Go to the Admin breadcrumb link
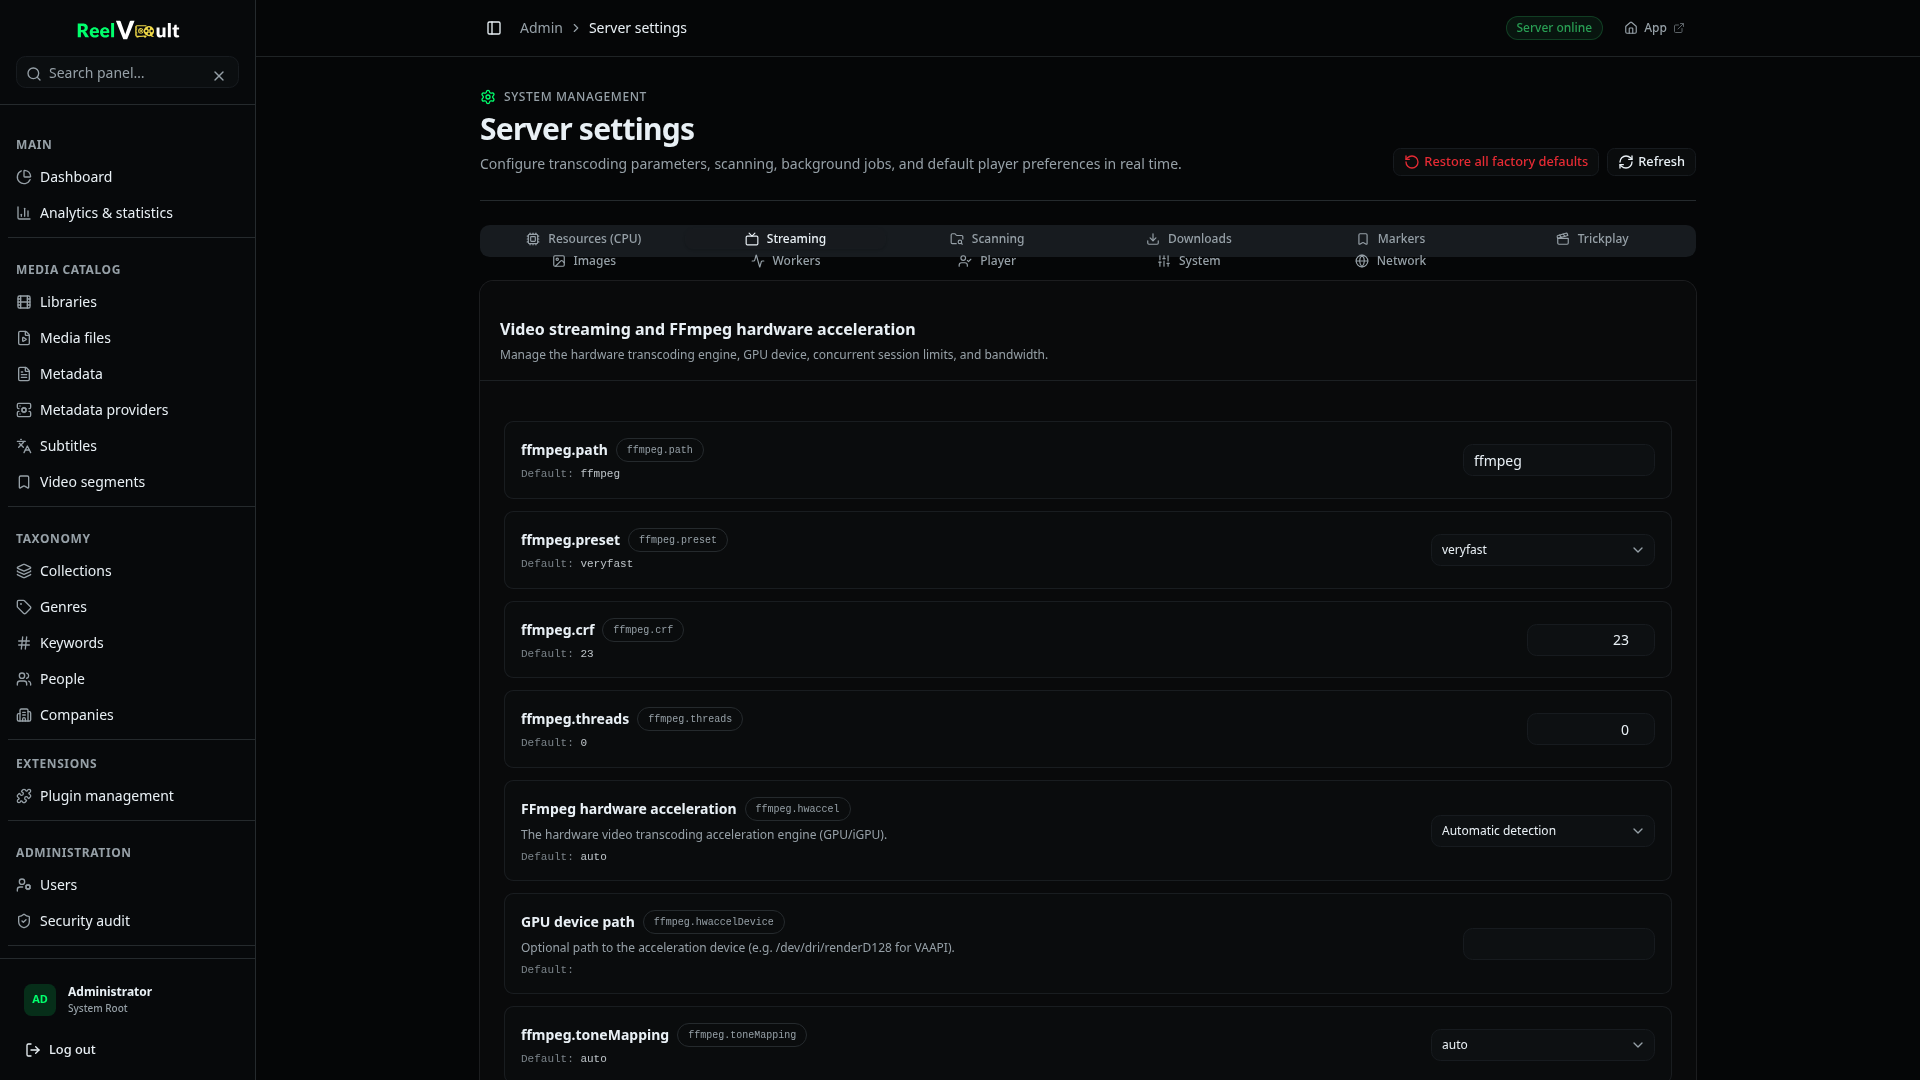1920x1080 pixels. pos(541,28)
